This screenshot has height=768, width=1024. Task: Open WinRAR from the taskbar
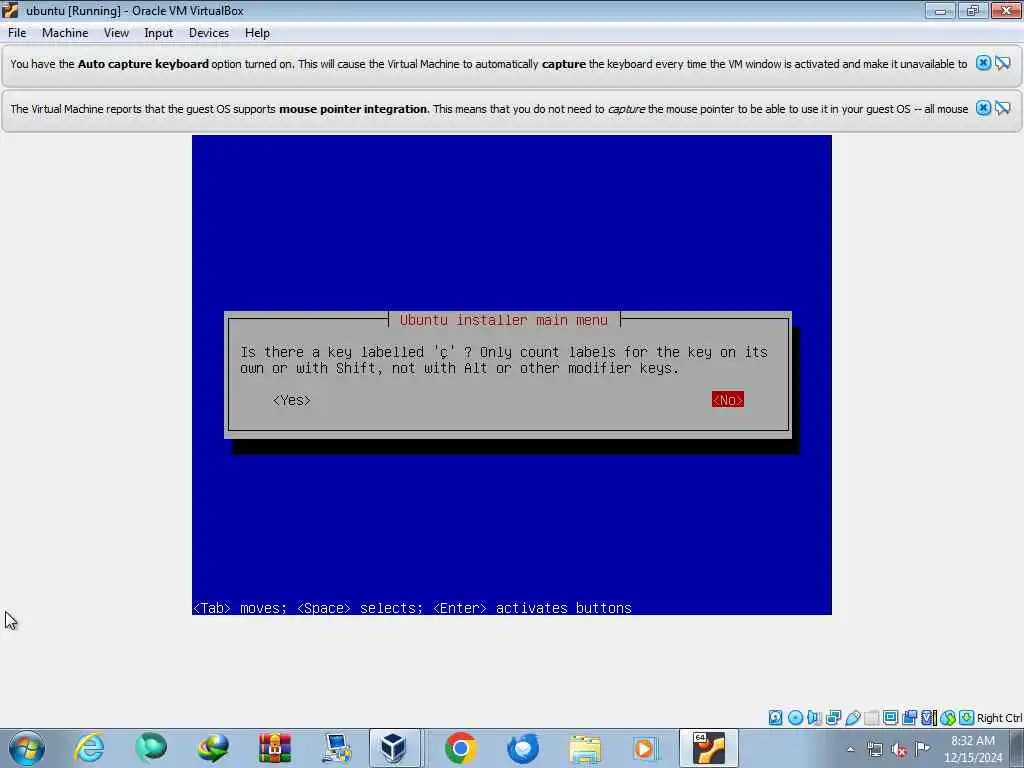click(275, 748)
